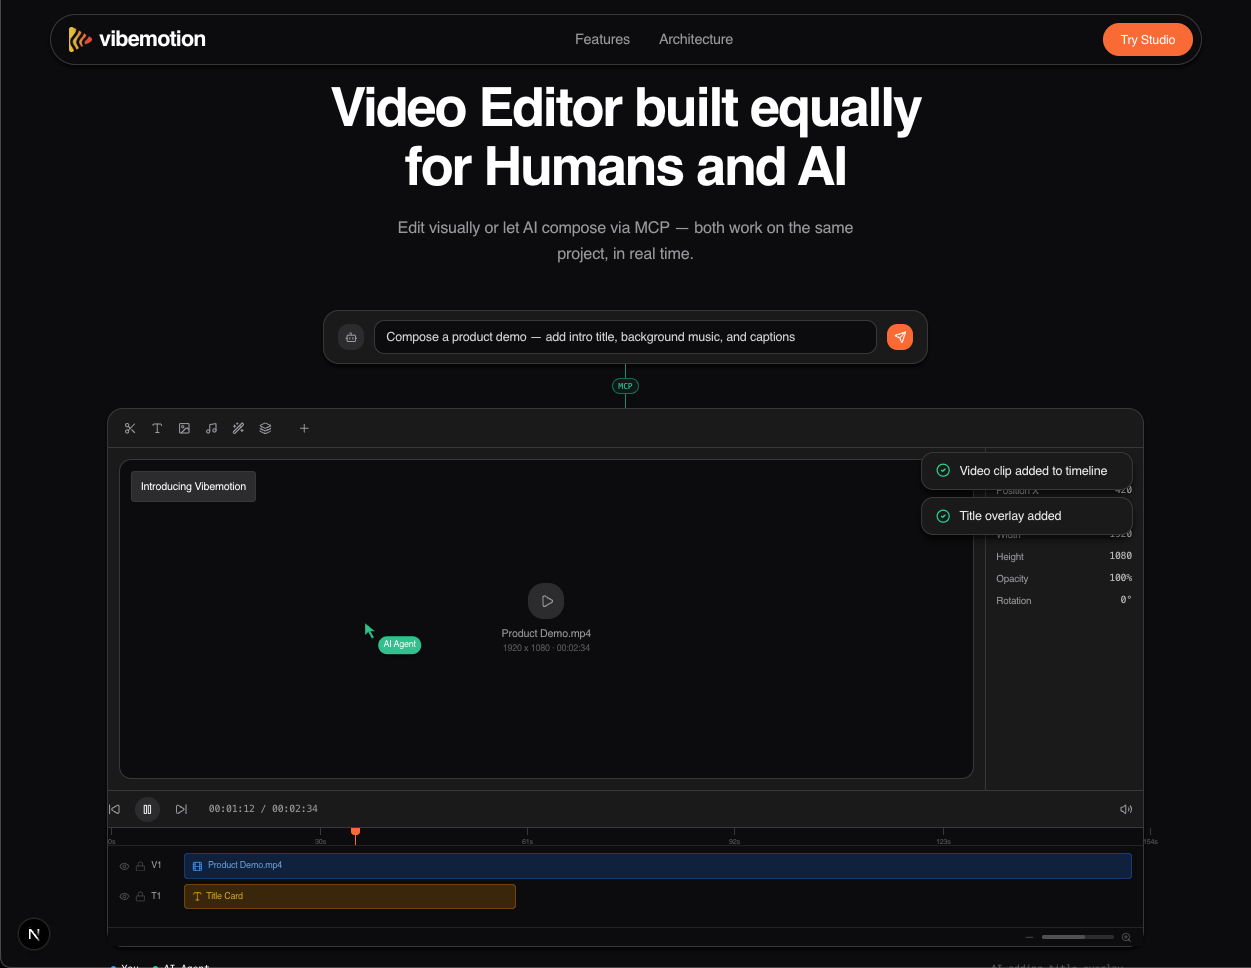Viewport: 1251px width, 968px height.
Task: Select the Title Card clip on timeline
Action: 350,896
